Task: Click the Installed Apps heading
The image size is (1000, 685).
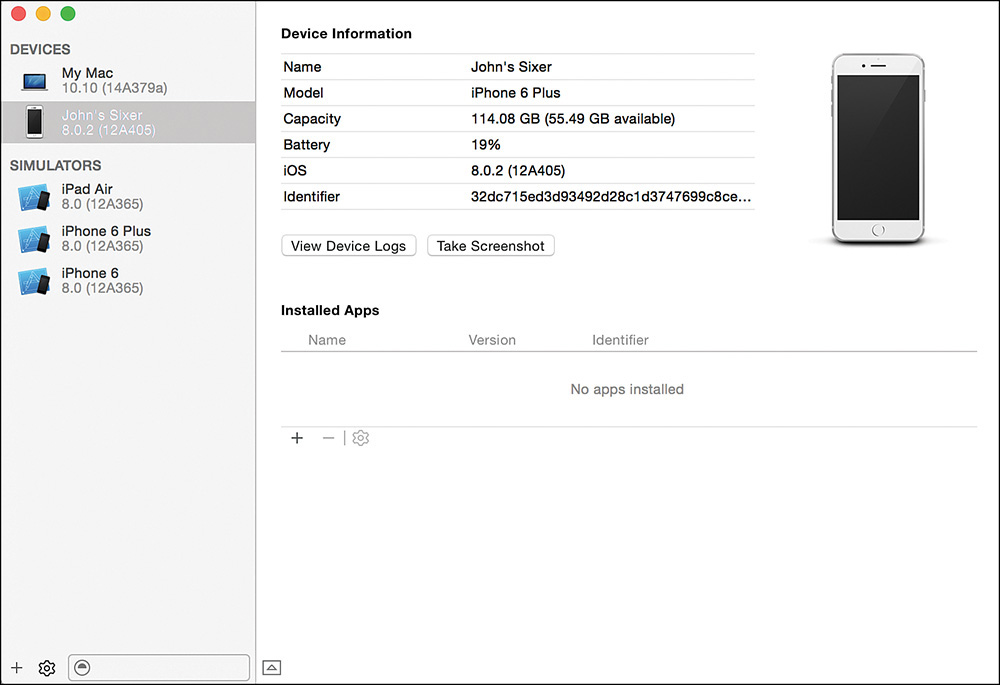Action: click(x=330, y=311)
